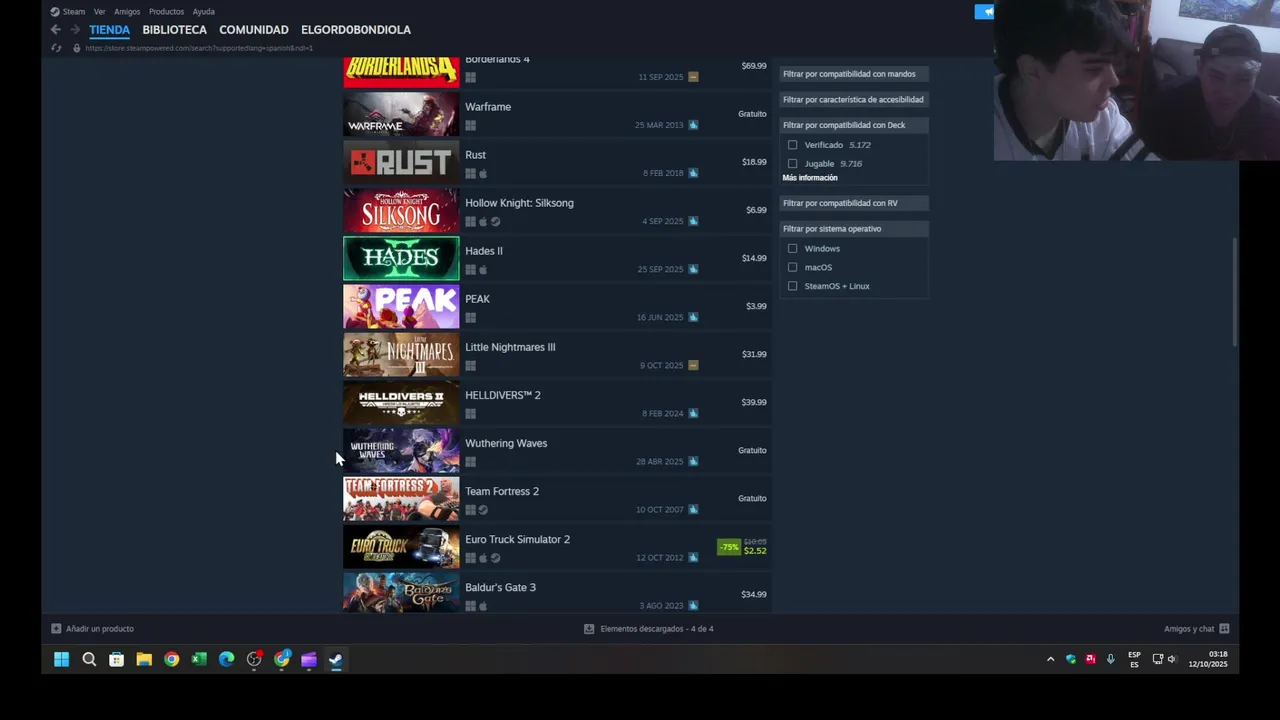Click the -75% discount badge
Viewport: 1280px width, 720px height.
(729, 547)
